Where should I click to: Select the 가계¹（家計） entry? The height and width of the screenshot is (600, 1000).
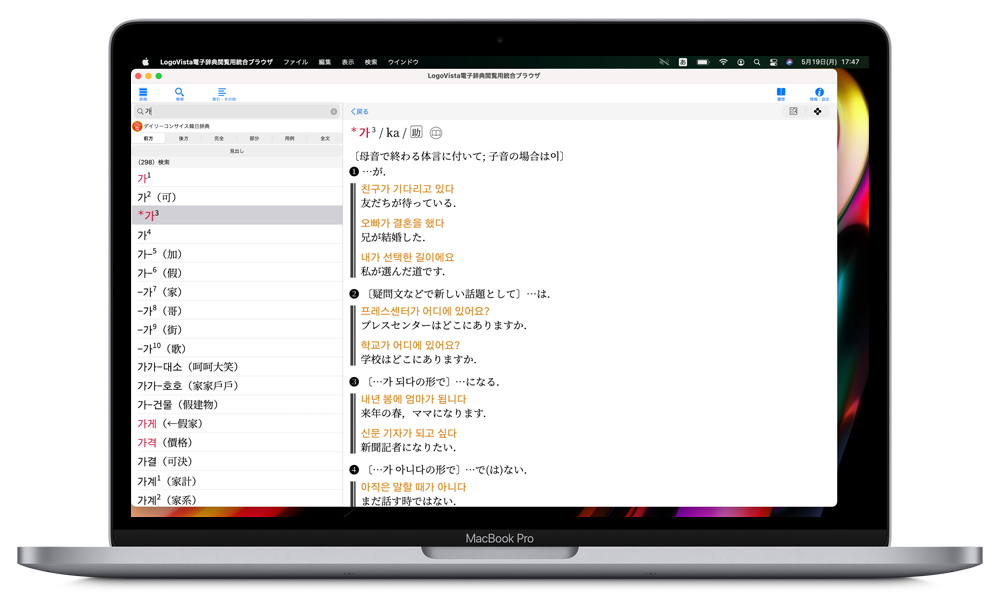[237, 480]
